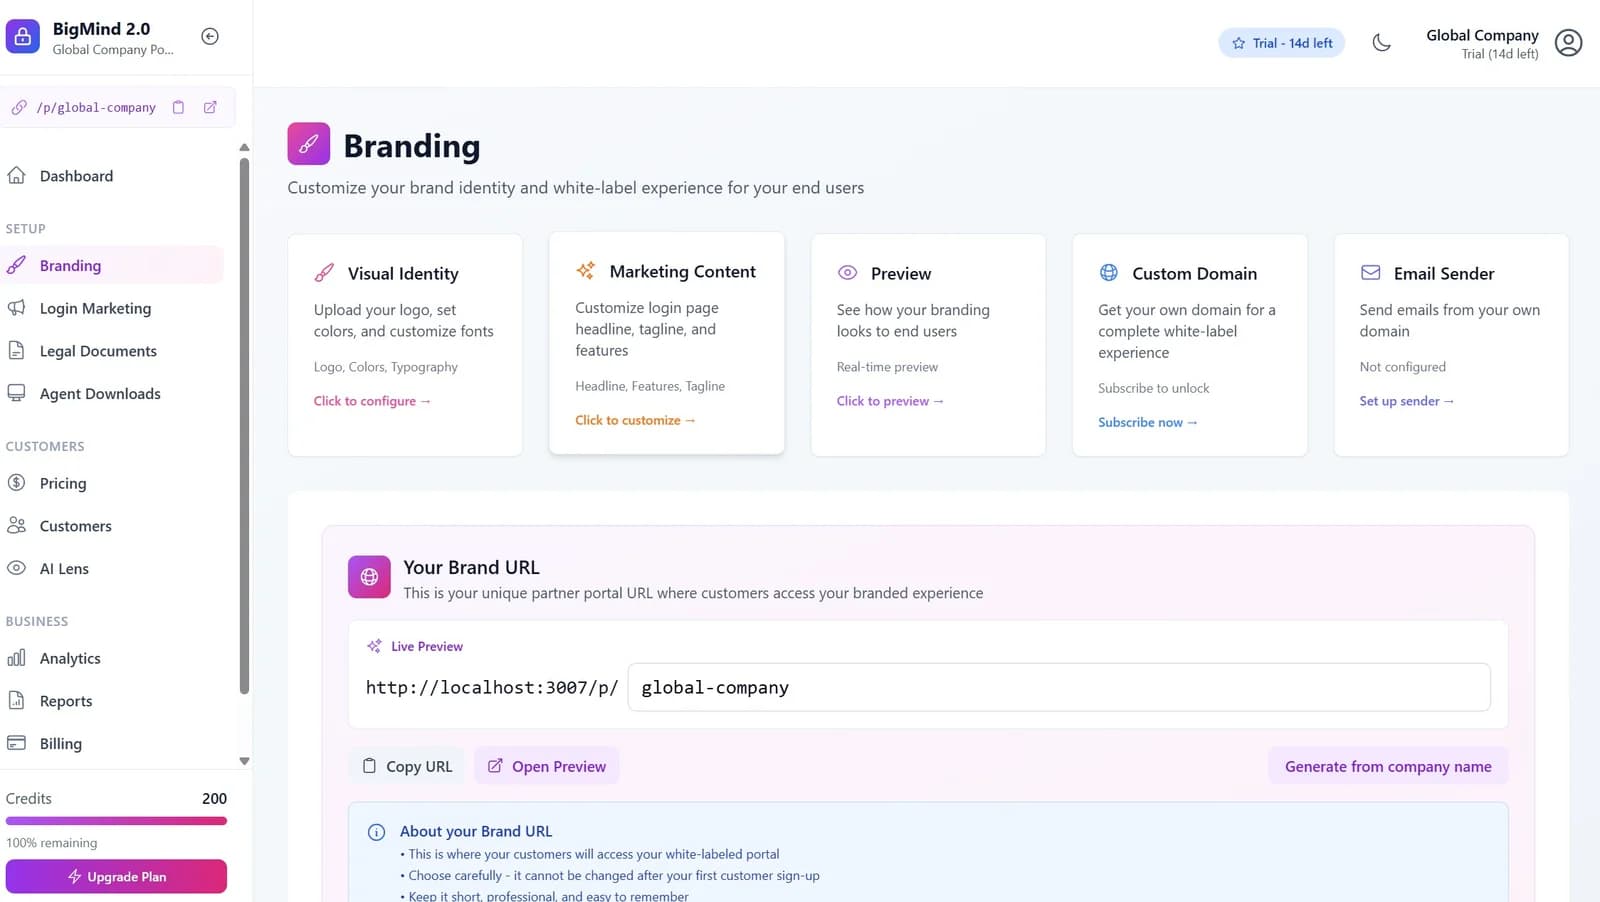Open the user account avatar menu
1600x902 pixels.
click(x=1568, y=42)
